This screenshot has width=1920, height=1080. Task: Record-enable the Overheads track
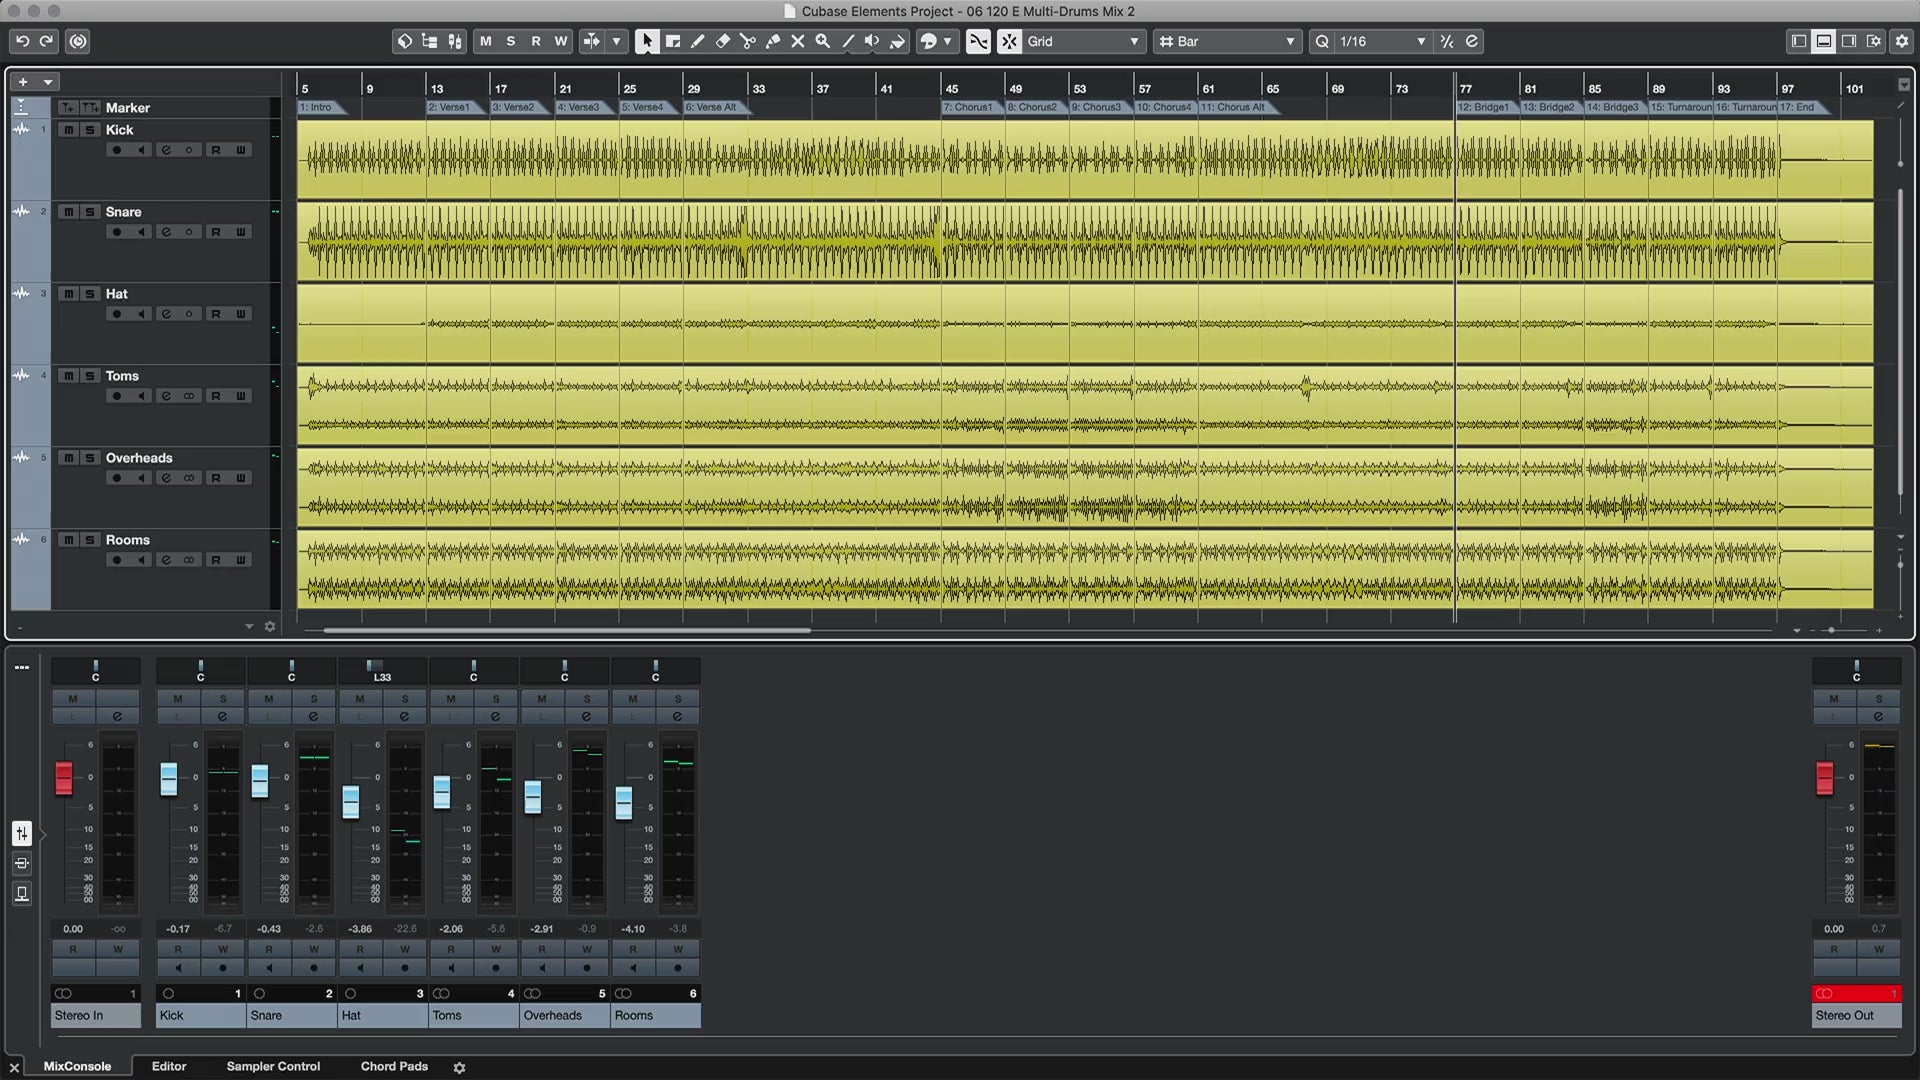pos(117,478)
